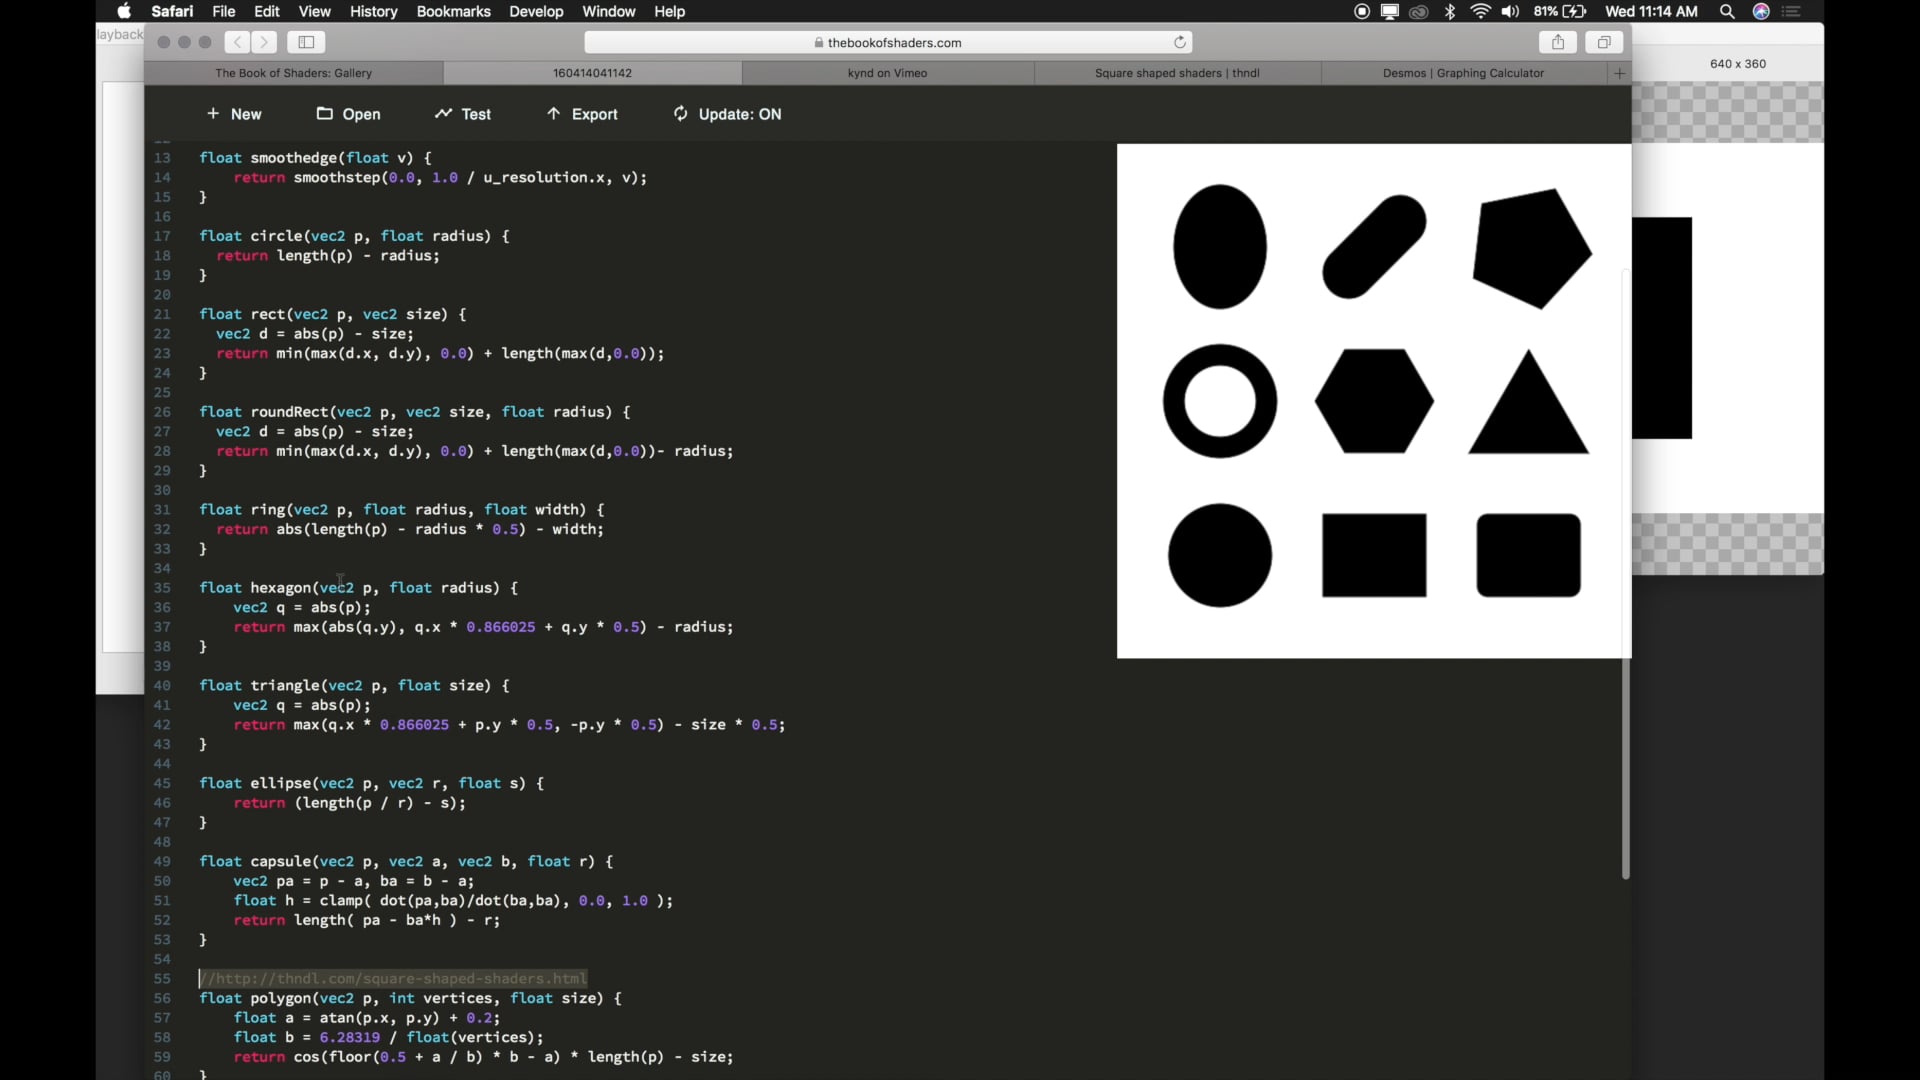
Task: Switch to the kynd on Vimeo tab
Action: [887, 73]
